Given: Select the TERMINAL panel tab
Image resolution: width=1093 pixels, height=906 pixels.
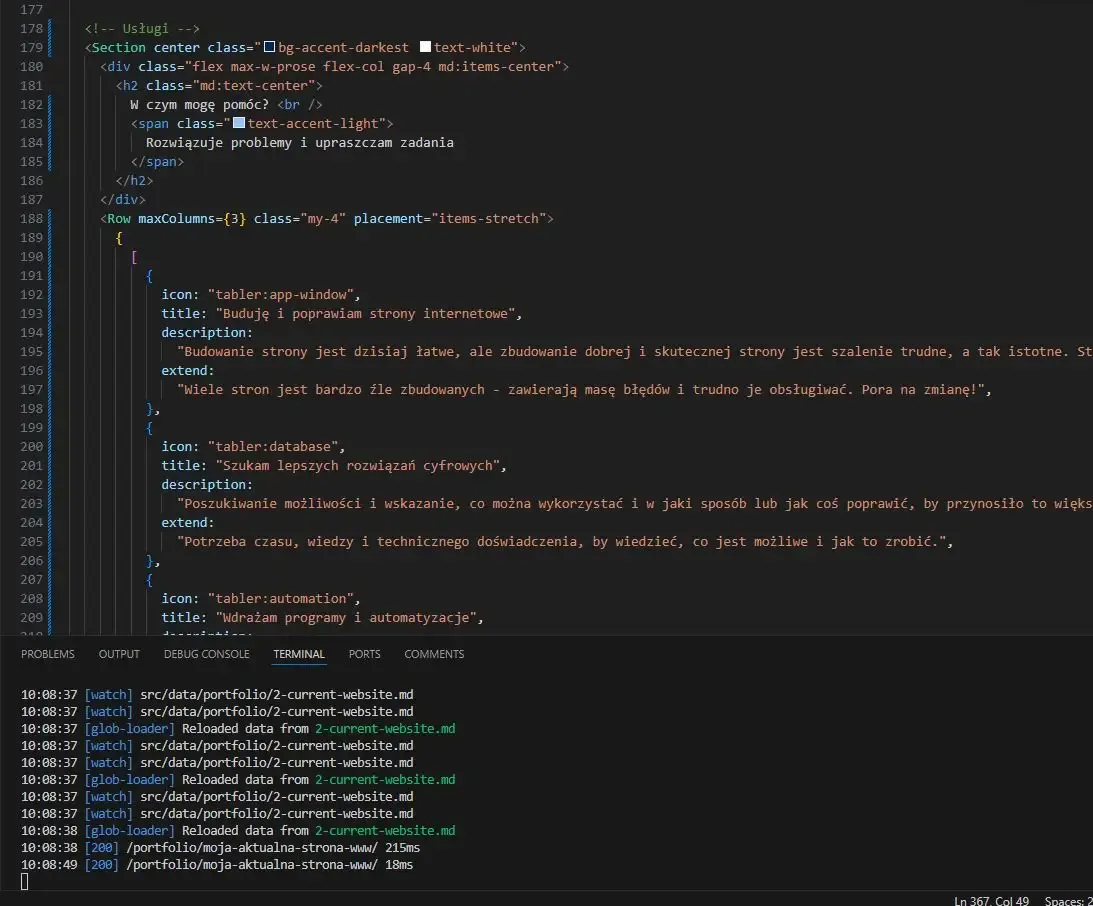Looking at the screenshot, I should 299,654.
